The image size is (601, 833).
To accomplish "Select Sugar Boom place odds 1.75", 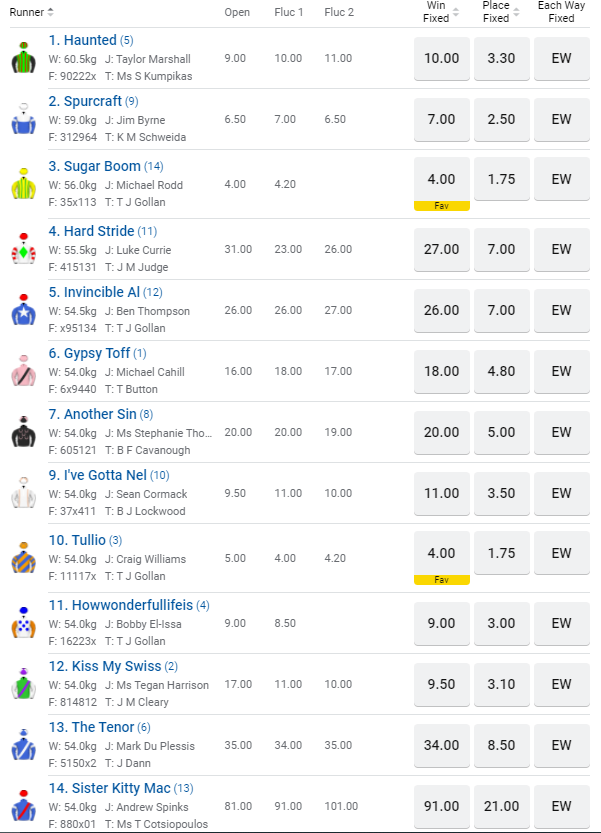I will click(500, 179).
